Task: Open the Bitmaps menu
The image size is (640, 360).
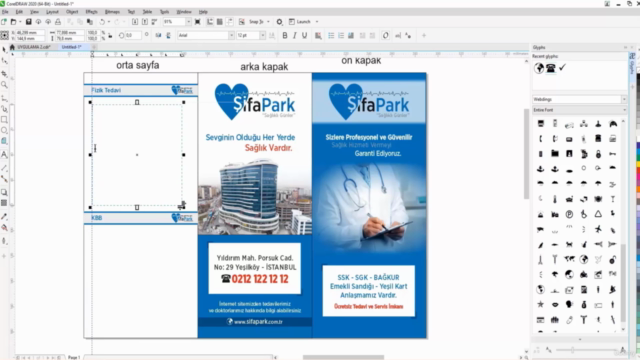Action: pos(112,12)
